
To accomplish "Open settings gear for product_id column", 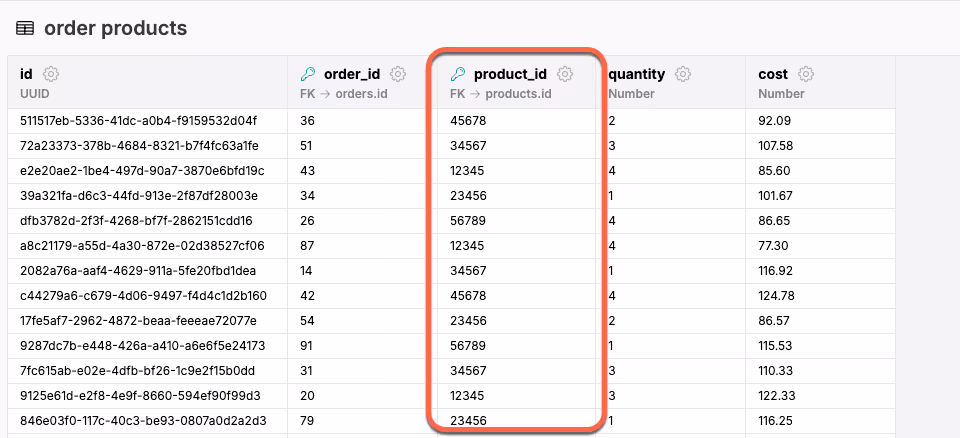I will [x=565, y=75].
